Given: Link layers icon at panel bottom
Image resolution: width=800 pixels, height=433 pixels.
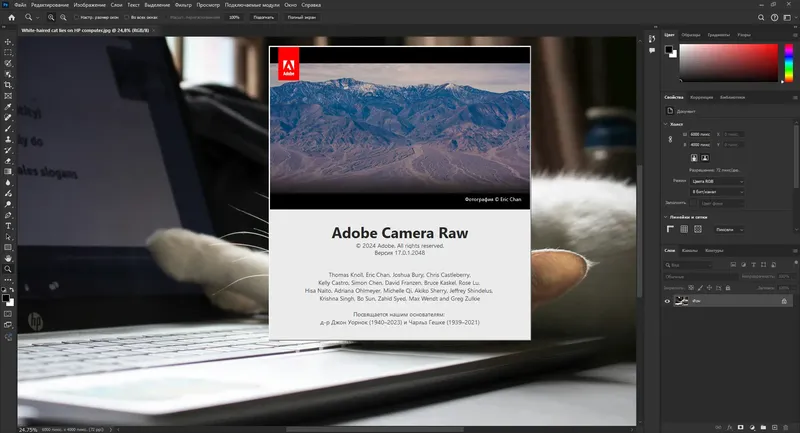Looking at the screenshot, I should [x=718, y=427].
